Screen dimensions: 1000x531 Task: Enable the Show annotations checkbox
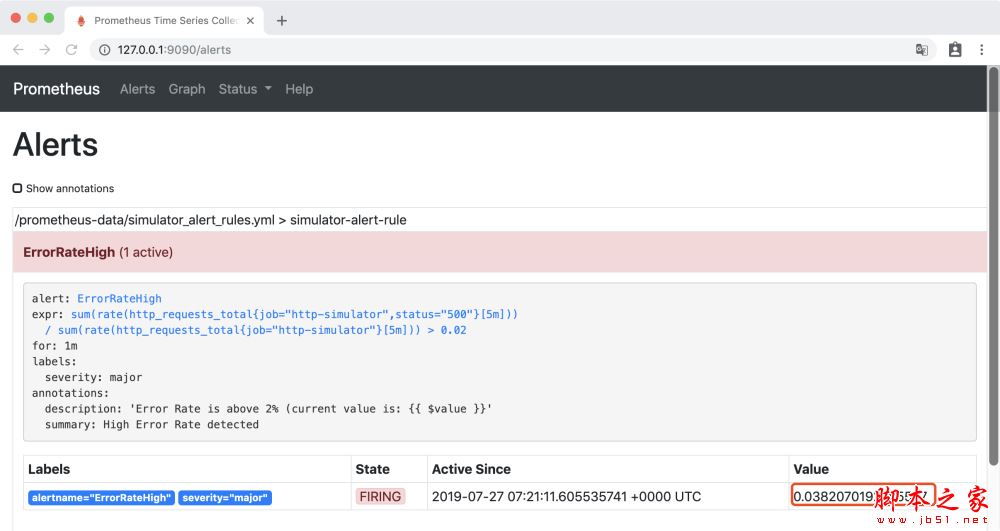coord(18,188)
